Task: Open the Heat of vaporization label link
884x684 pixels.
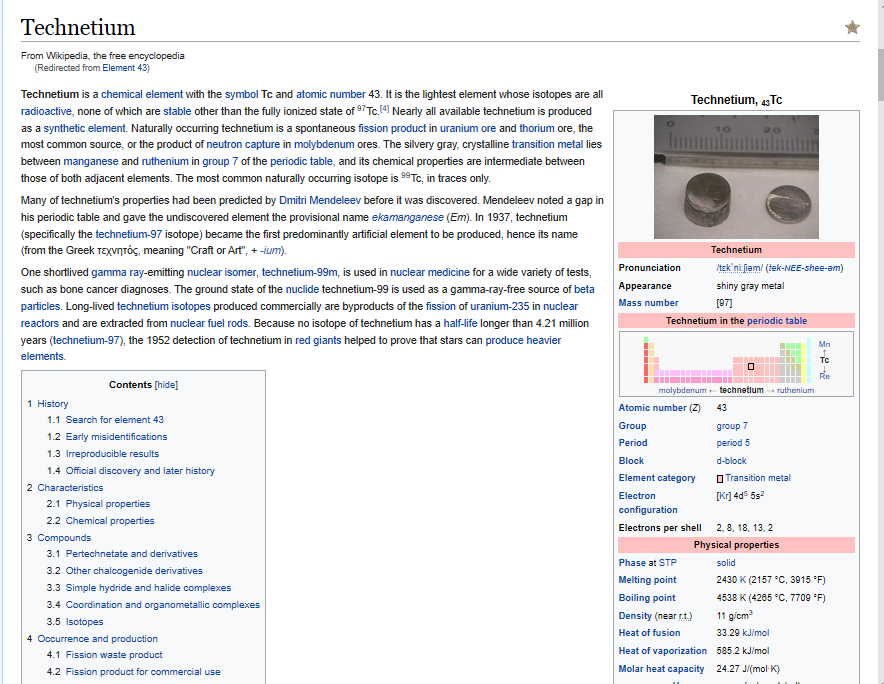Action: point(662,651)
